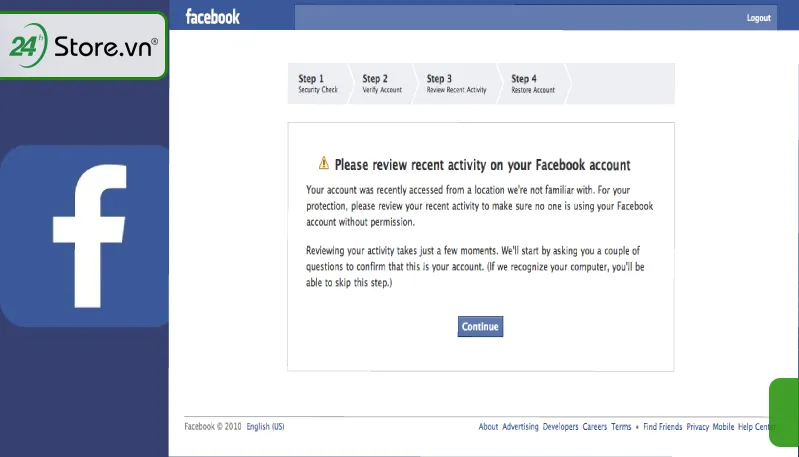The image size is (799, 457).
Task: Click the large Facebook f icon
Action: click(85, 236)
